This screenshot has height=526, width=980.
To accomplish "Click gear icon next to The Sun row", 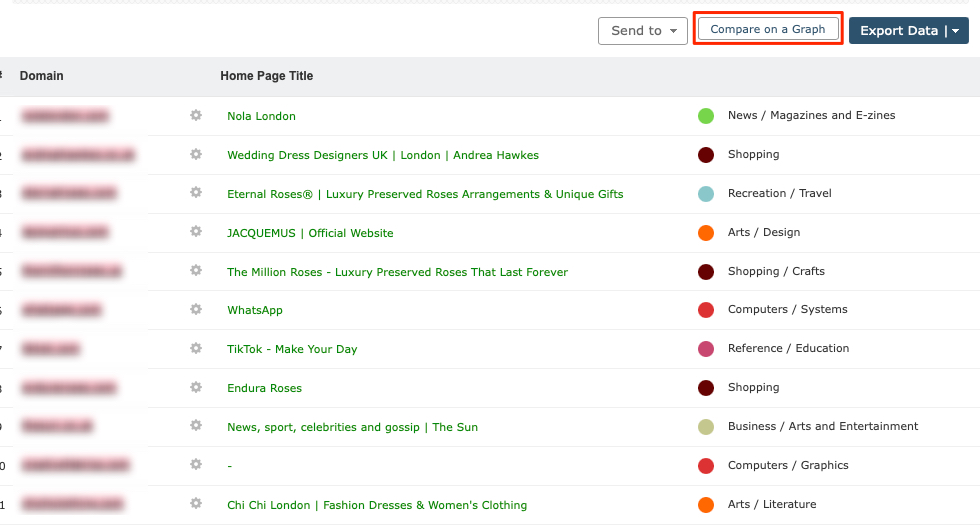I will [196, 427].
